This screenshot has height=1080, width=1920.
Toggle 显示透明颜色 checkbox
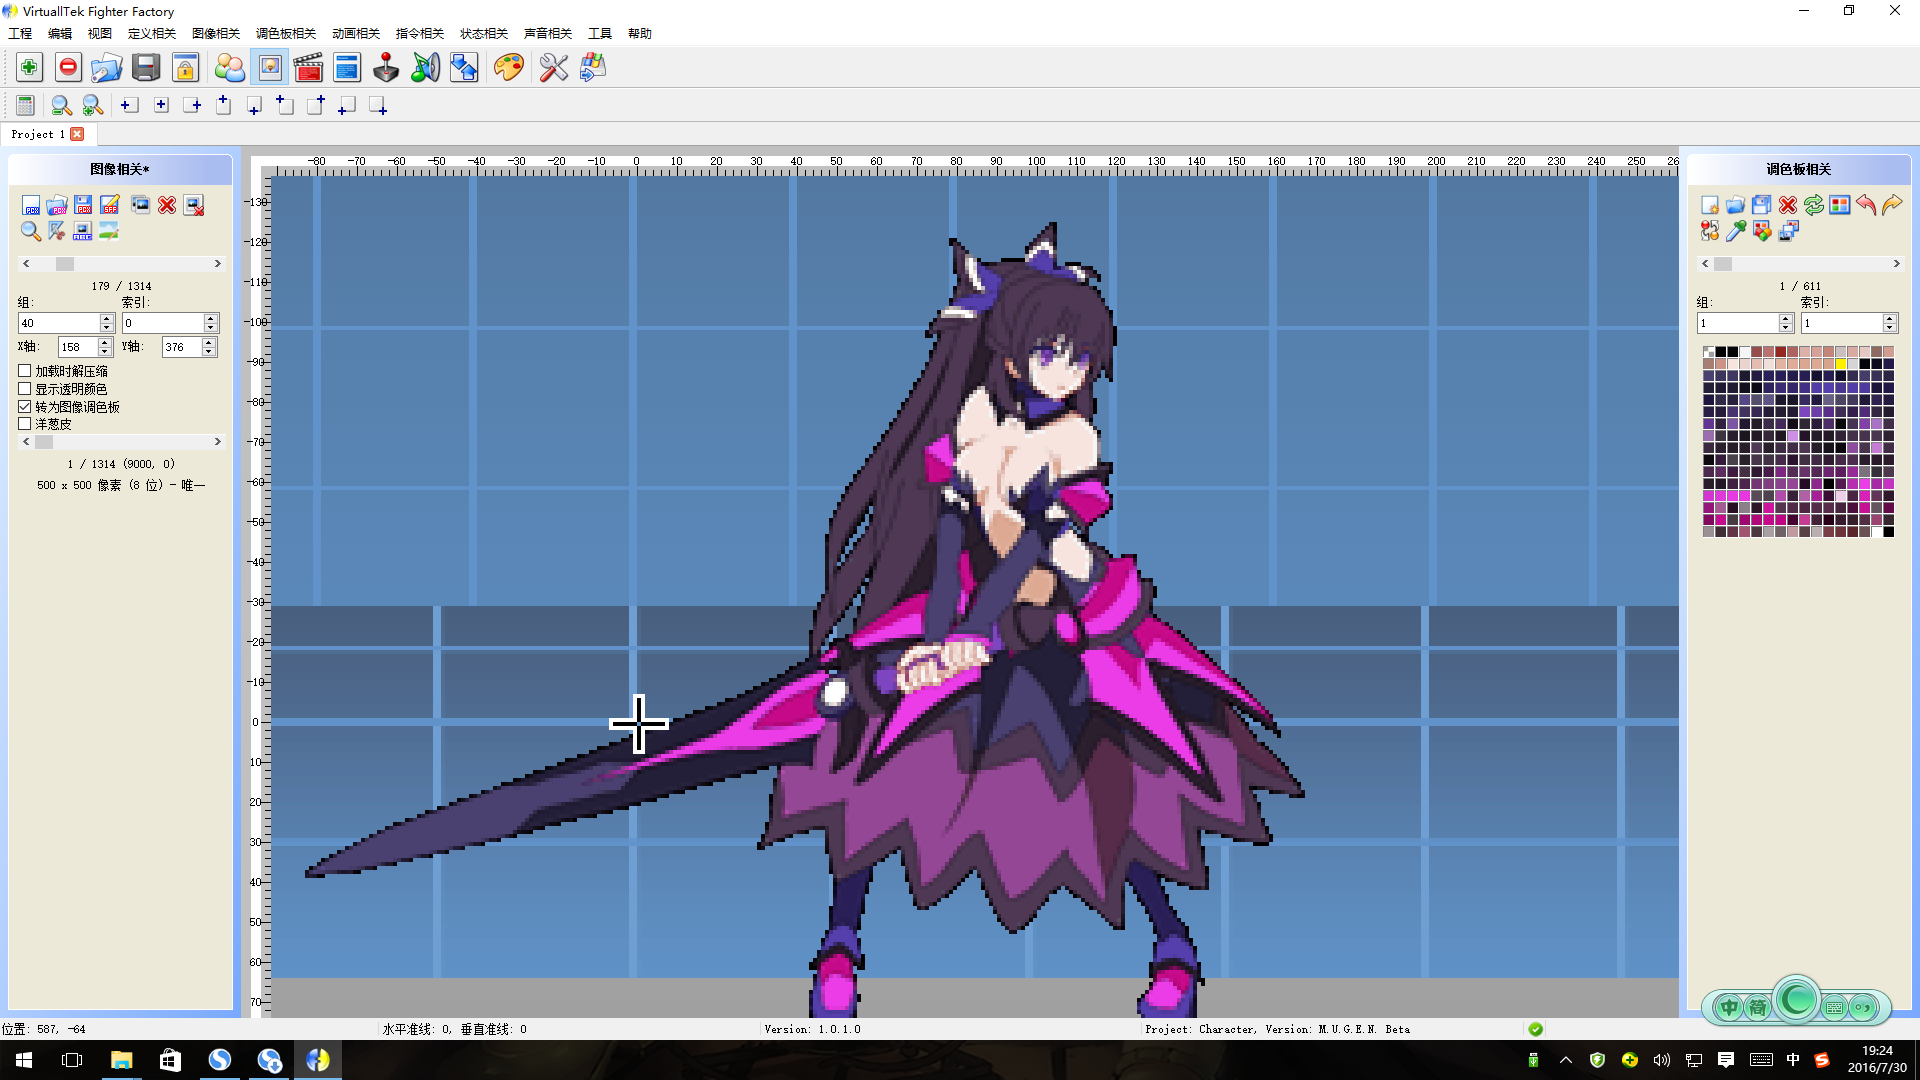25,389
